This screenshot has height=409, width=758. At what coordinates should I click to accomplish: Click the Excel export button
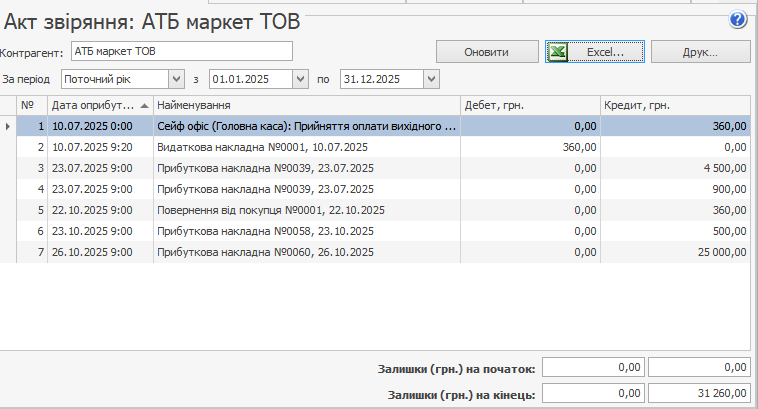[594, 51]
